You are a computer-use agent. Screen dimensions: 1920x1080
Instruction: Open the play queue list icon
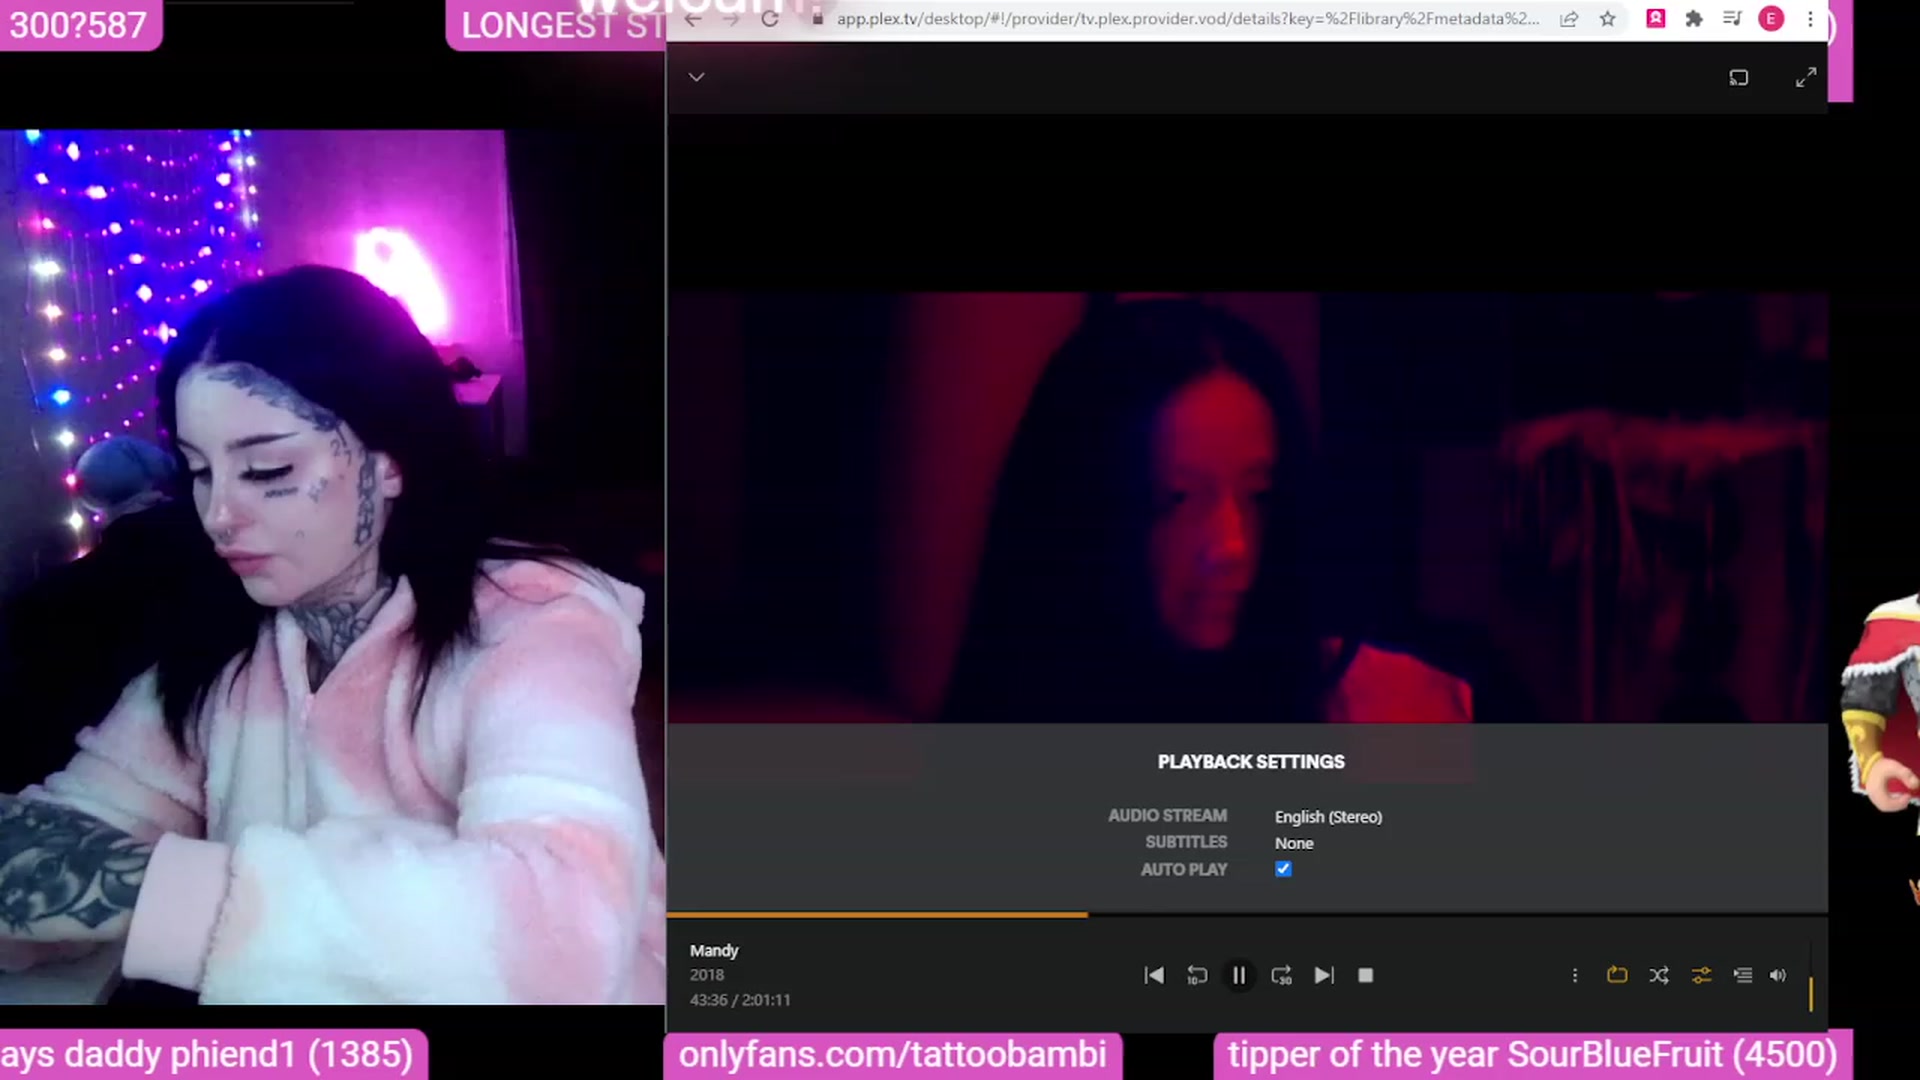[1743, 975]
